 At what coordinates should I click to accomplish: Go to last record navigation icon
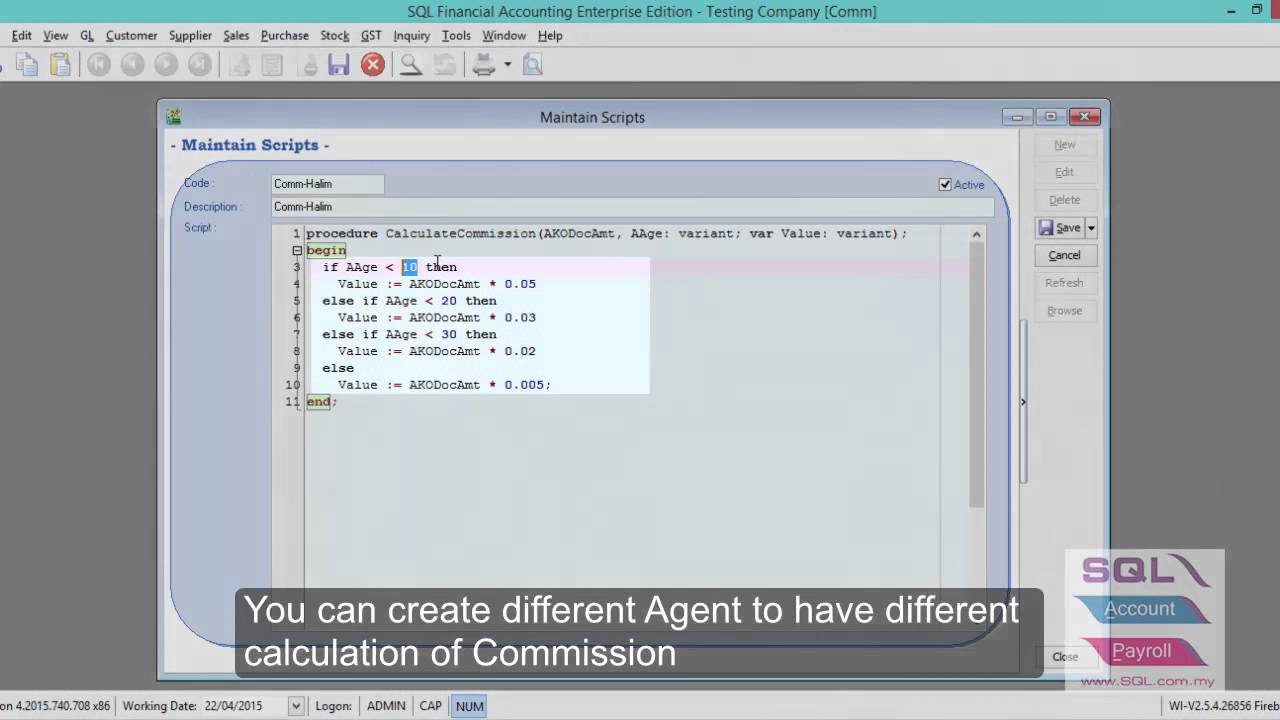(200, 65)
